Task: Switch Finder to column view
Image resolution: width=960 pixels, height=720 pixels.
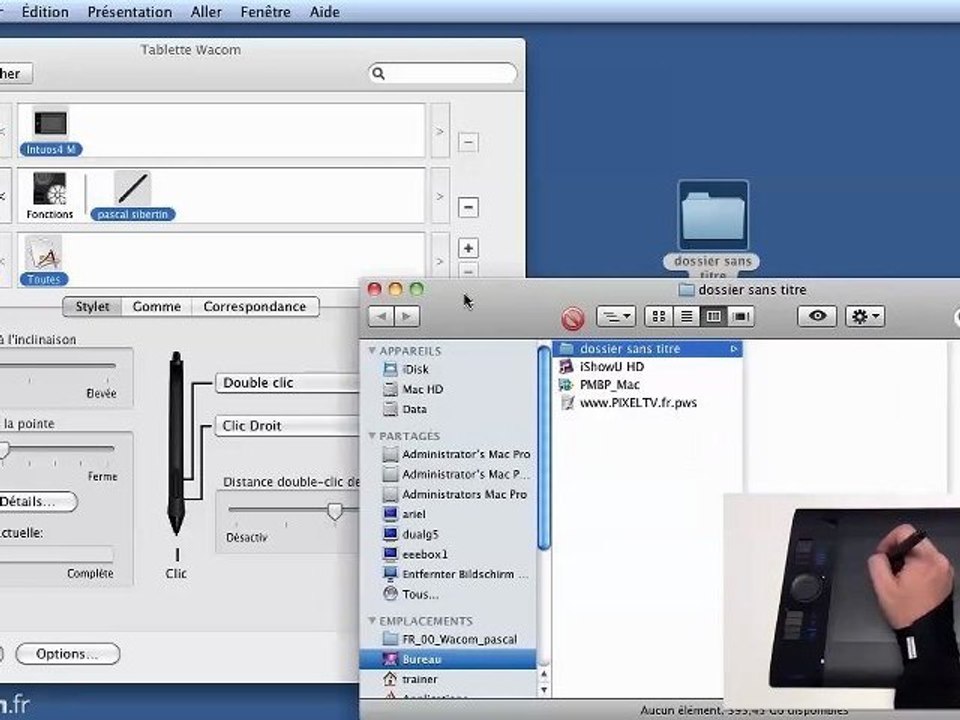Action: 714,316
